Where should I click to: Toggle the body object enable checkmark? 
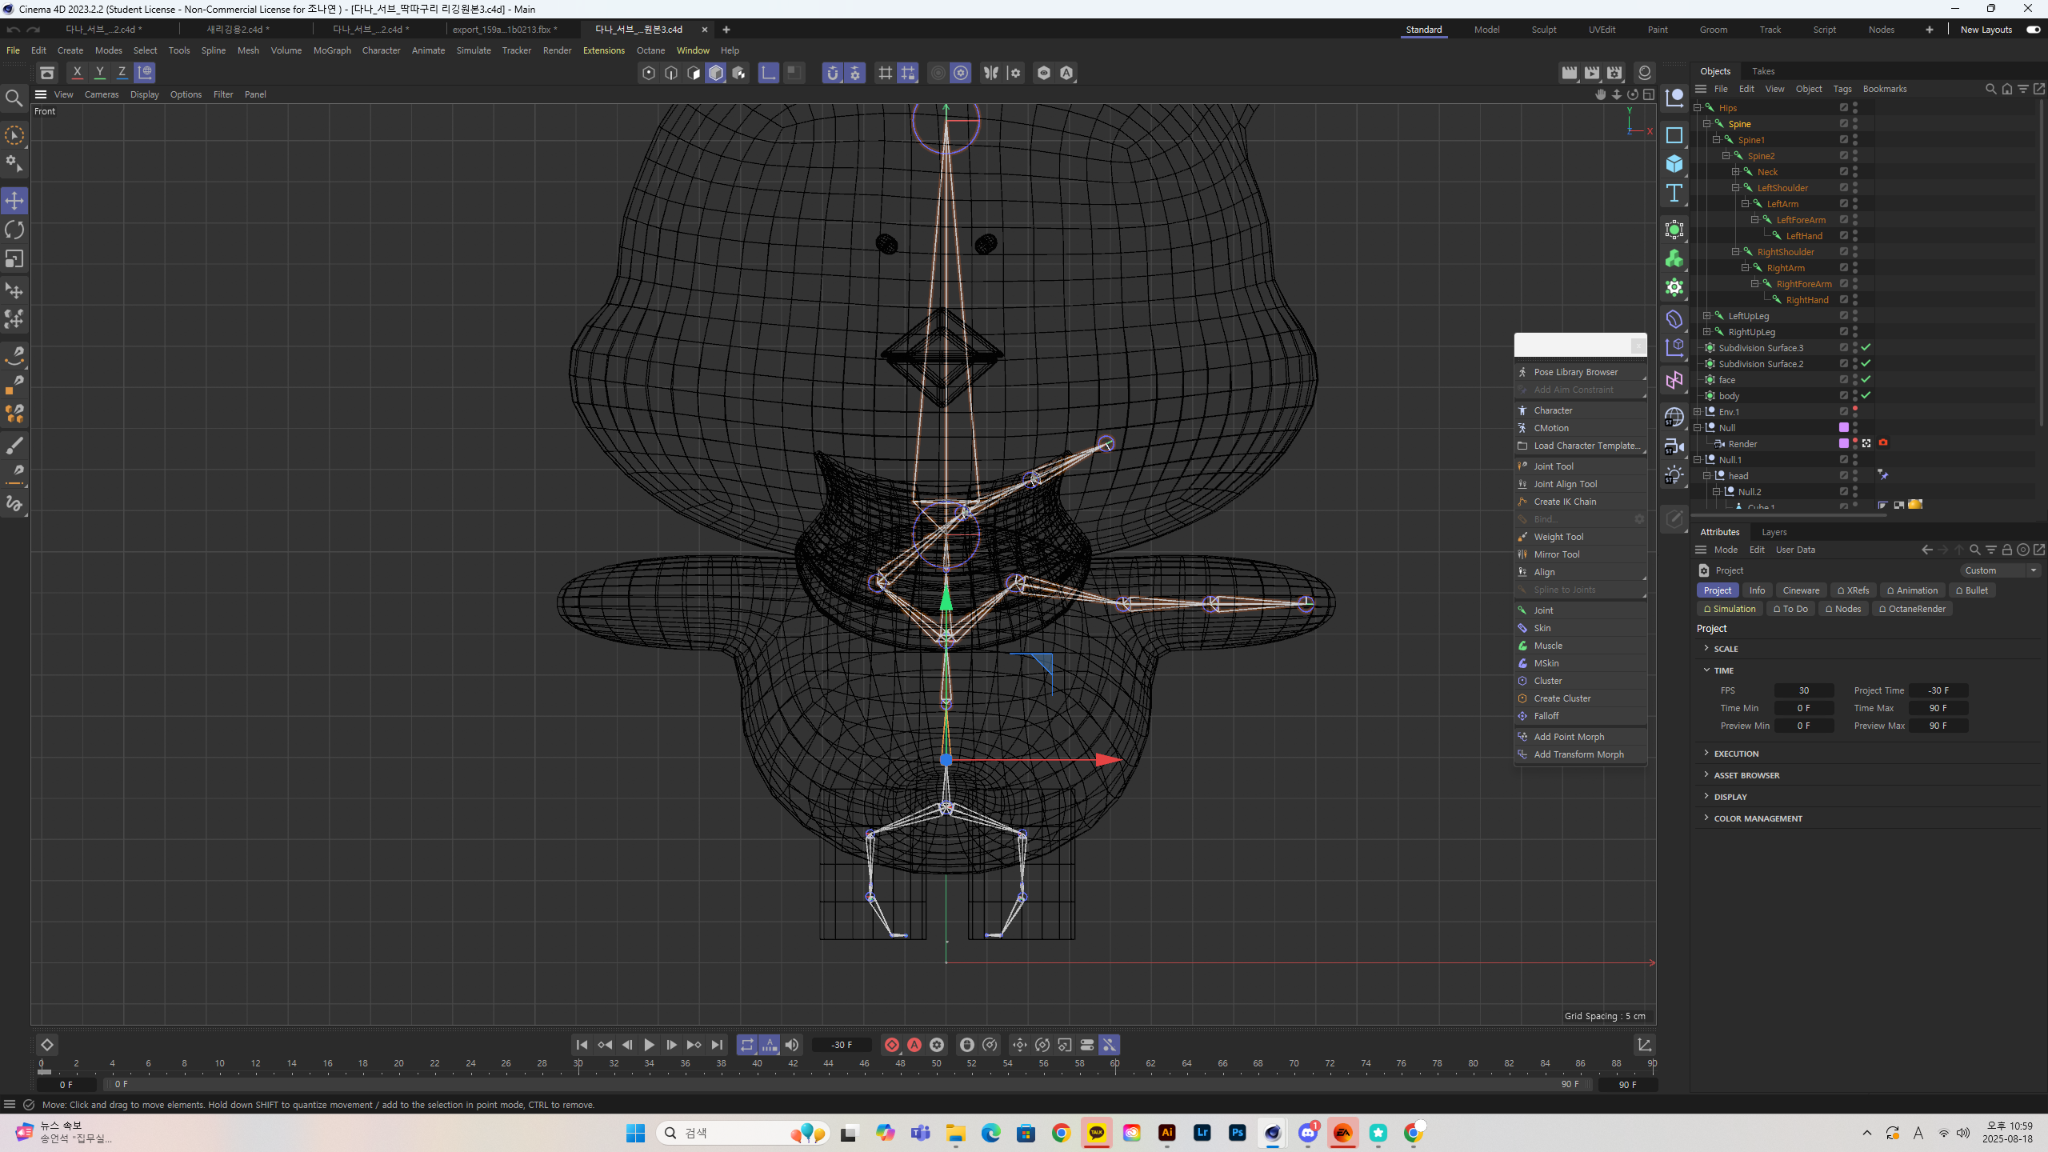[x=1866, y=396]
